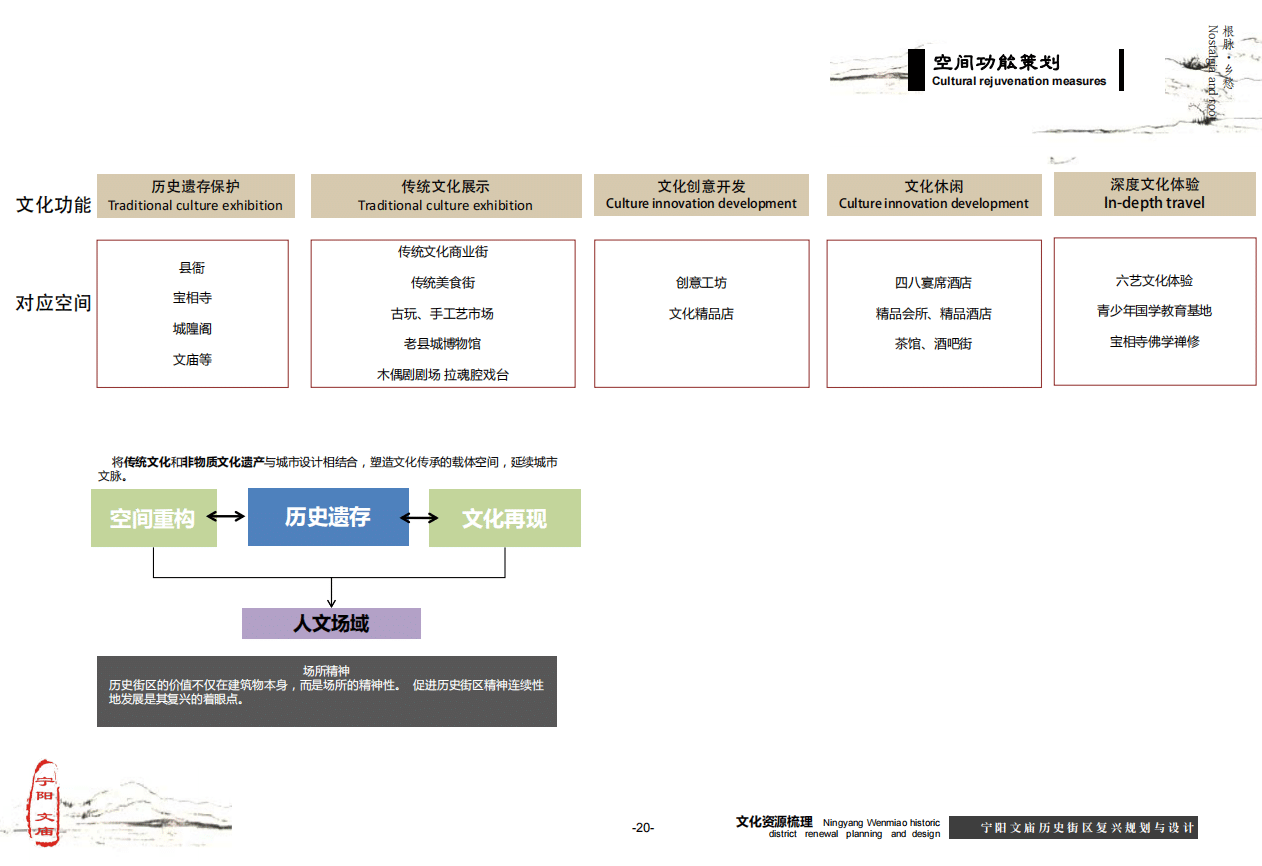The image size is (1262, 866).
Task: Toggle the 深度文化体验 In-depth travel header
Action: click(1154, 194)
